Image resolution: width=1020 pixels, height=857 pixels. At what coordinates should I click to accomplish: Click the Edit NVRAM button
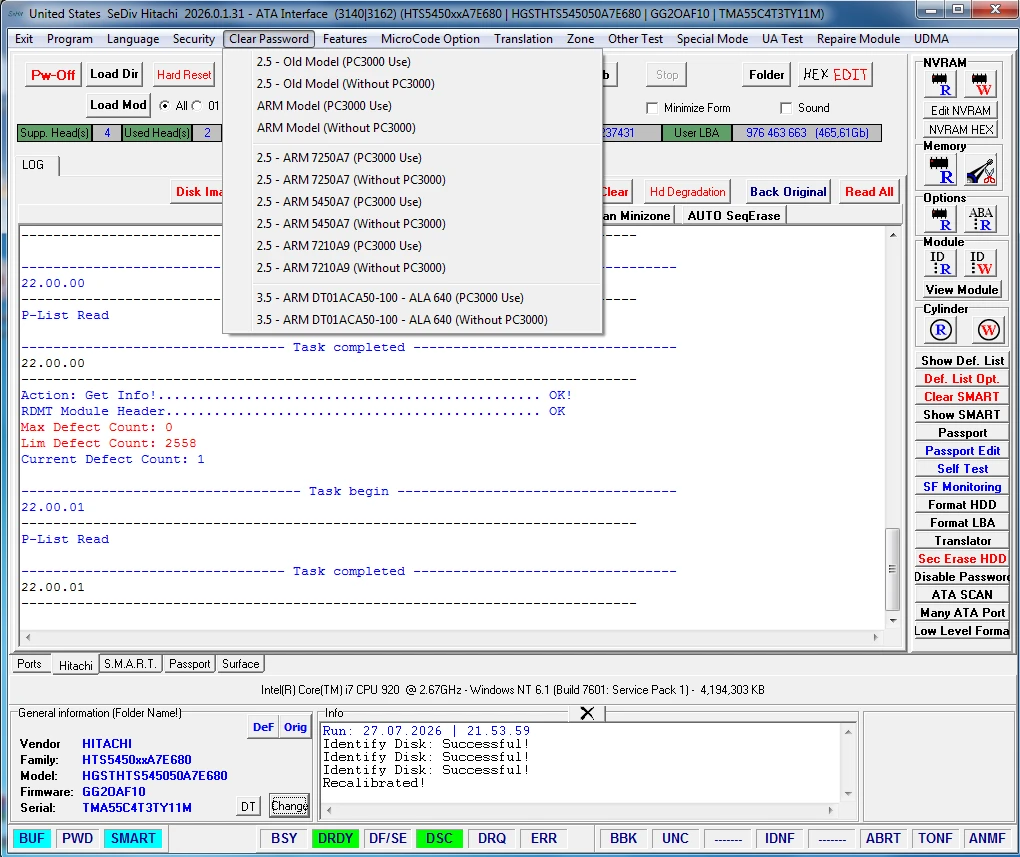pyautogui.click(x=960, y=111)
